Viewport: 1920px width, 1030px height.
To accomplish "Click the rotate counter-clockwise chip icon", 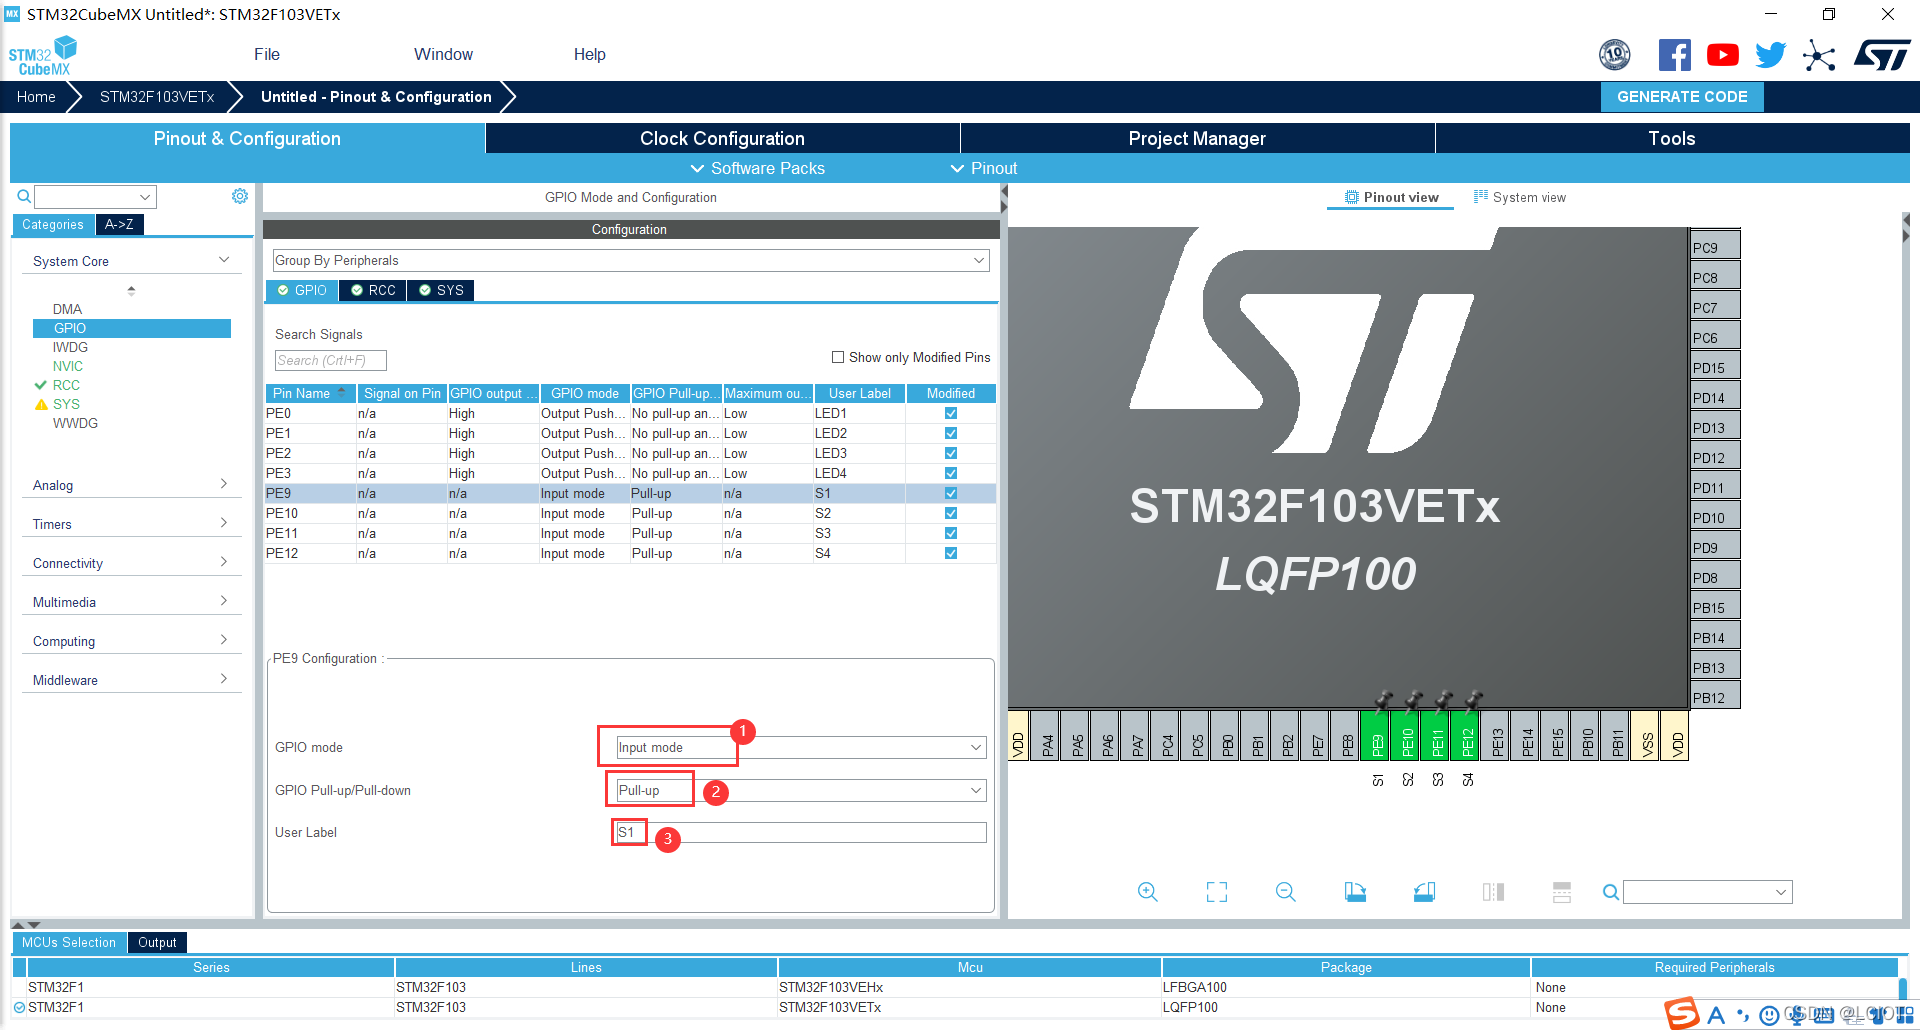I will pos(1424,892).
